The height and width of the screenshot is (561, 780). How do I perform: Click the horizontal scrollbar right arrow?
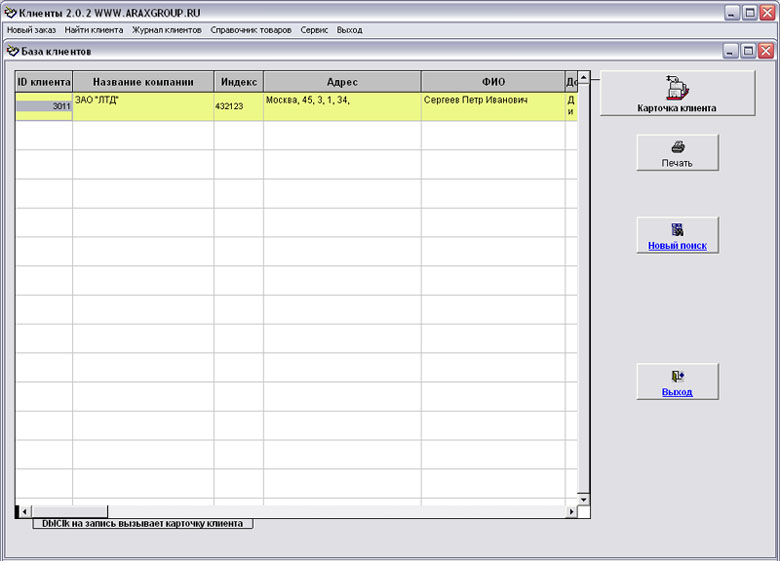pyautogui.click(x=572, y=511)
